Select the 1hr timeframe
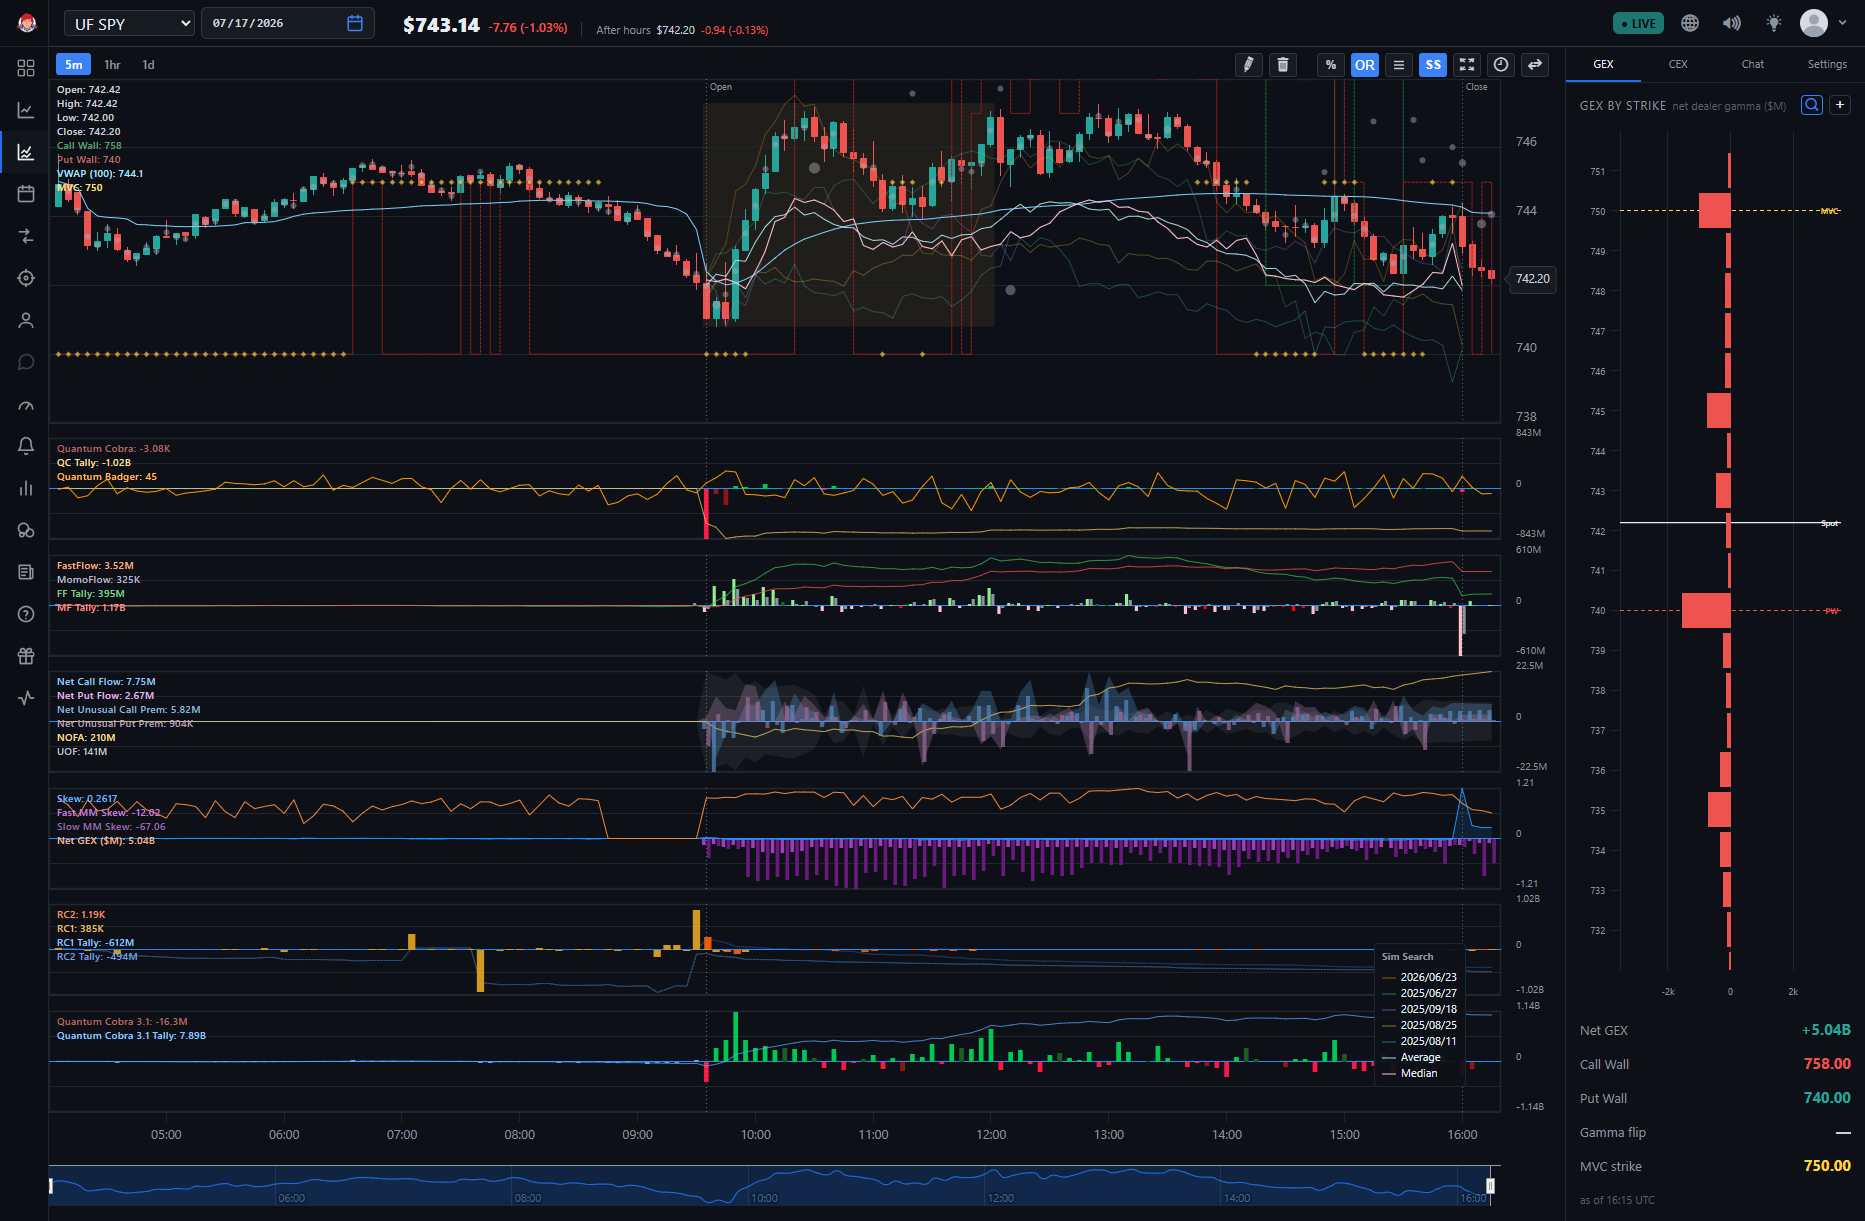Screen dimensions: 1865x1221 tap(112, 65)
